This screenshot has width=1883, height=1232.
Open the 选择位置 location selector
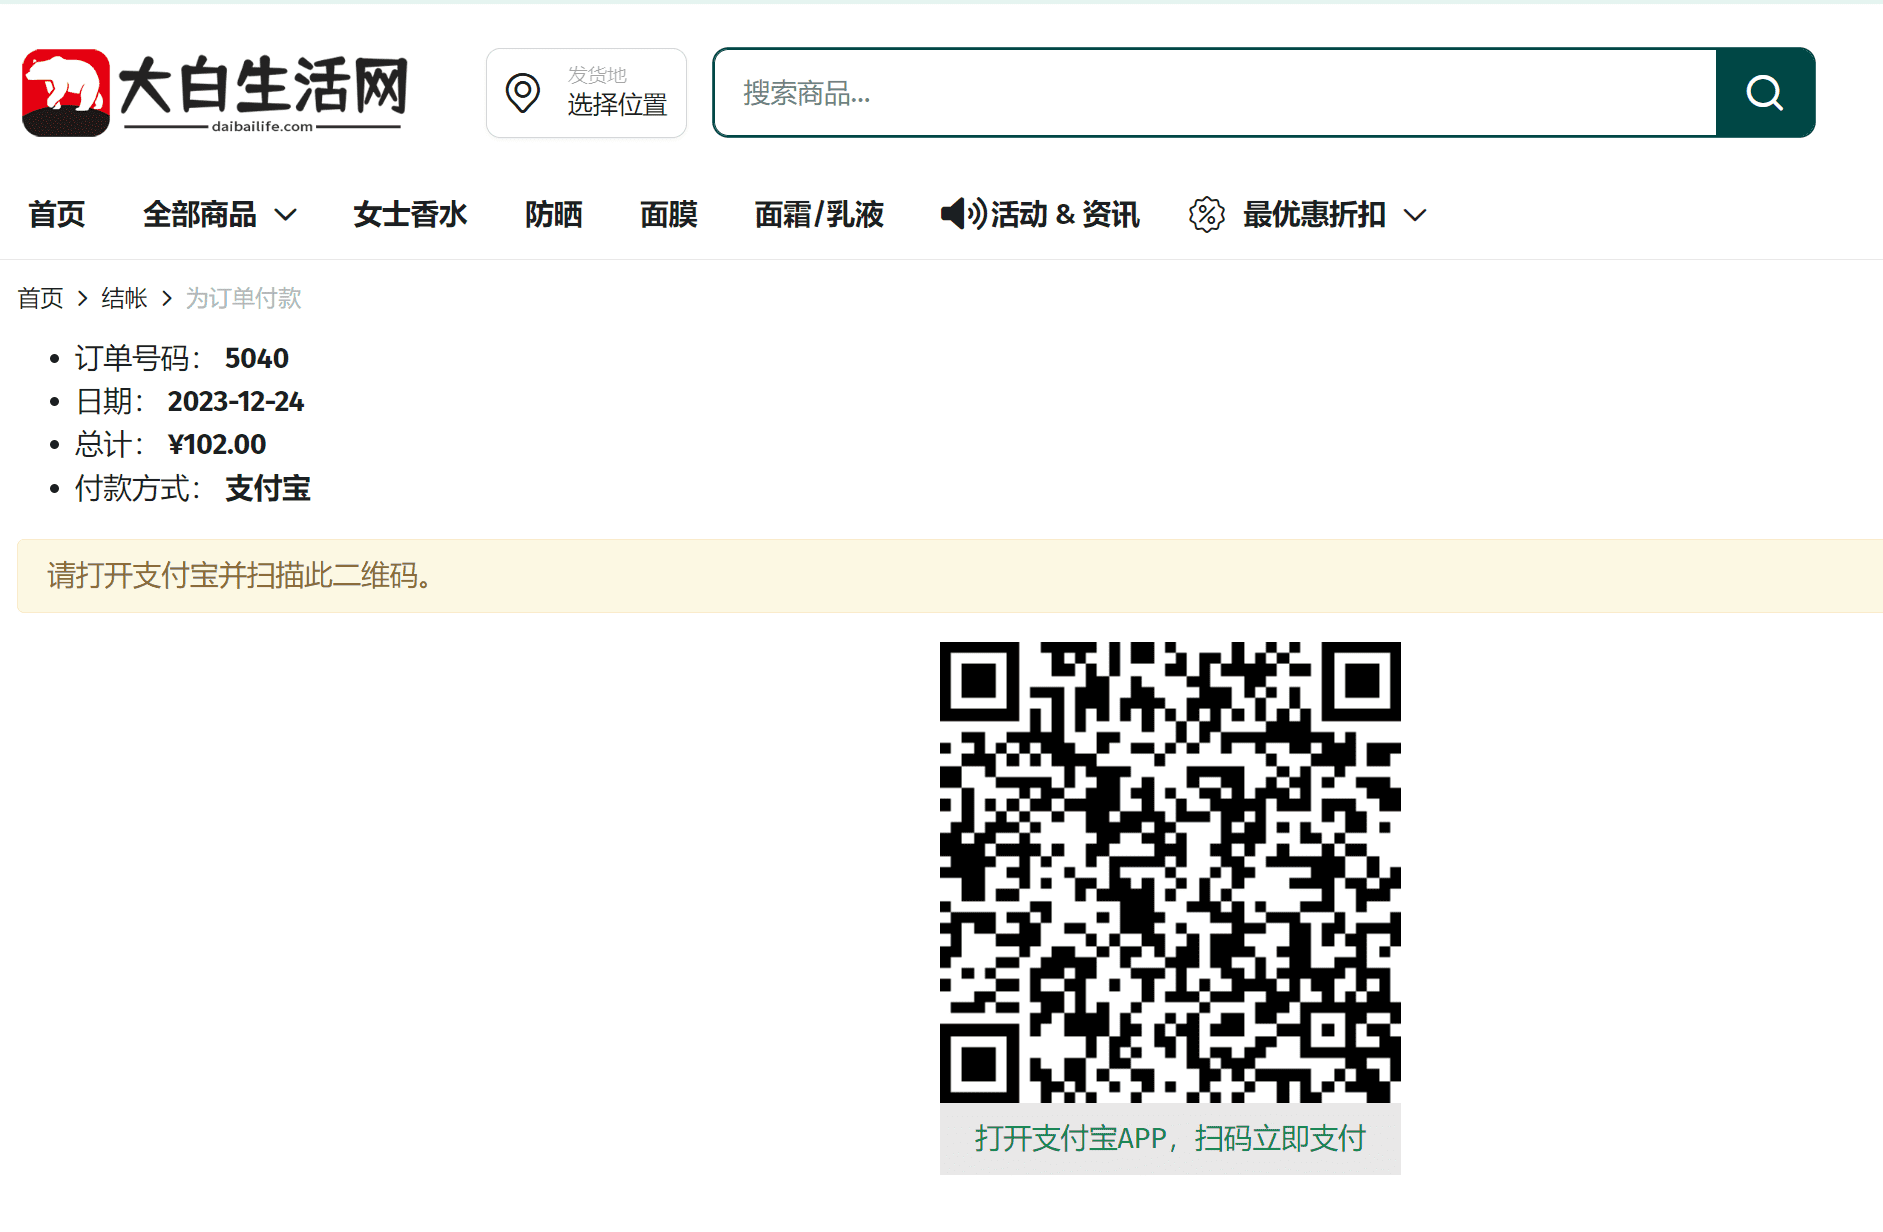pyautogui.click(x=617, y=105)
